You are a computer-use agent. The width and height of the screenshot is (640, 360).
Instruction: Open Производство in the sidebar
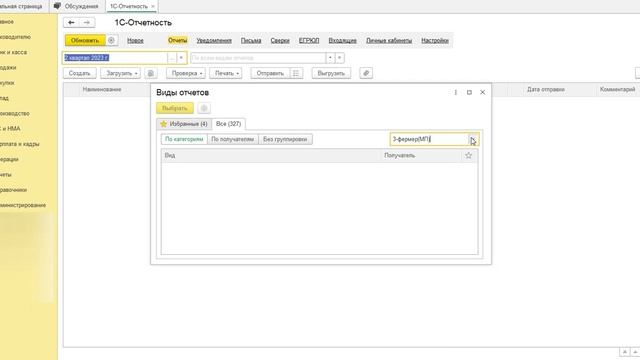tap(15, 113)
